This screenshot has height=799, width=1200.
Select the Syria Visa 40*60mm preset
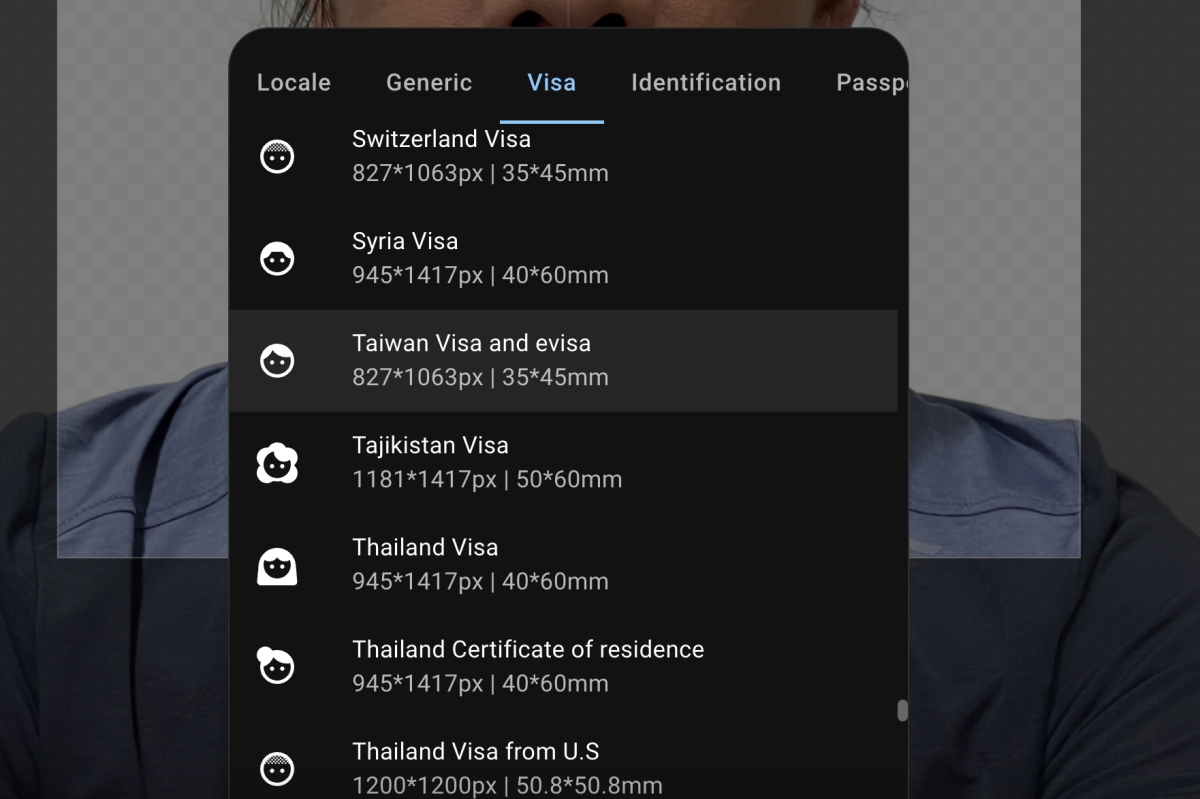click(x=480, y=258)
